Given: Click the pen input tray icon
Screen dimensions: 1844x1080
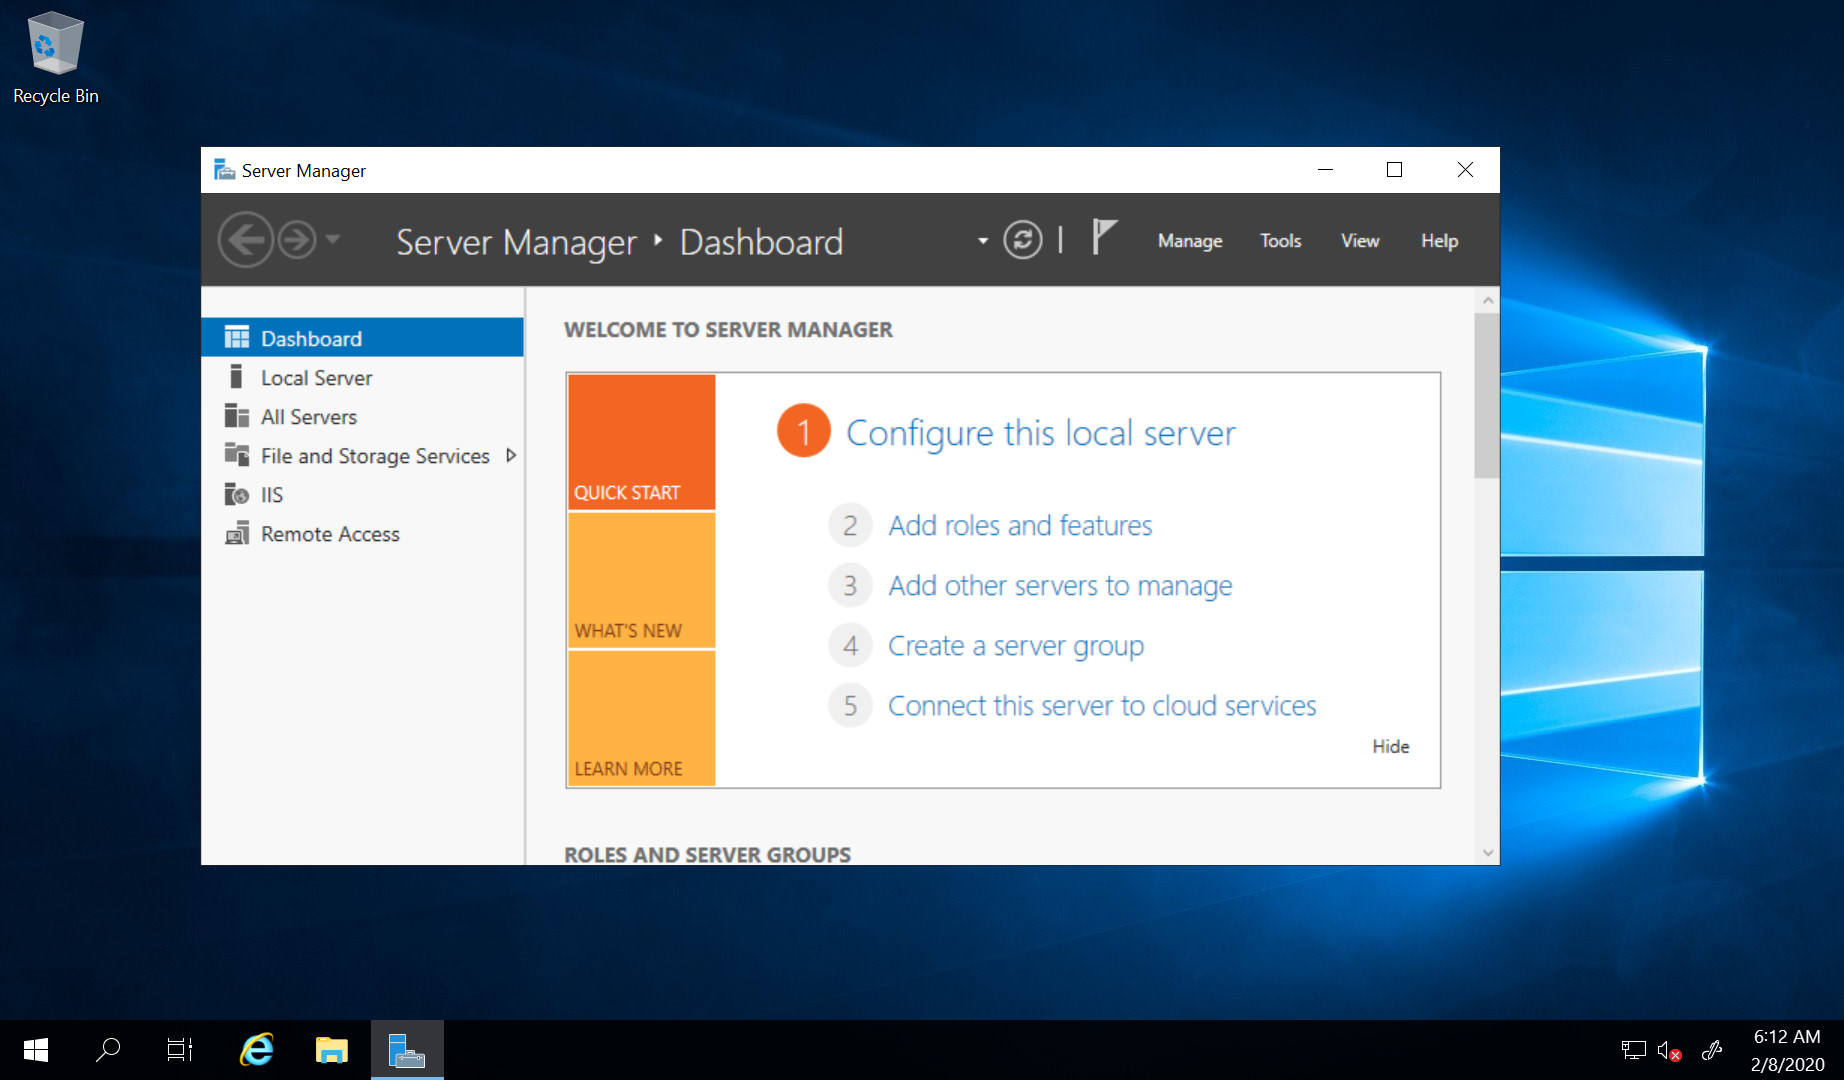Looking at the screenshot, I should 1711,1050.
